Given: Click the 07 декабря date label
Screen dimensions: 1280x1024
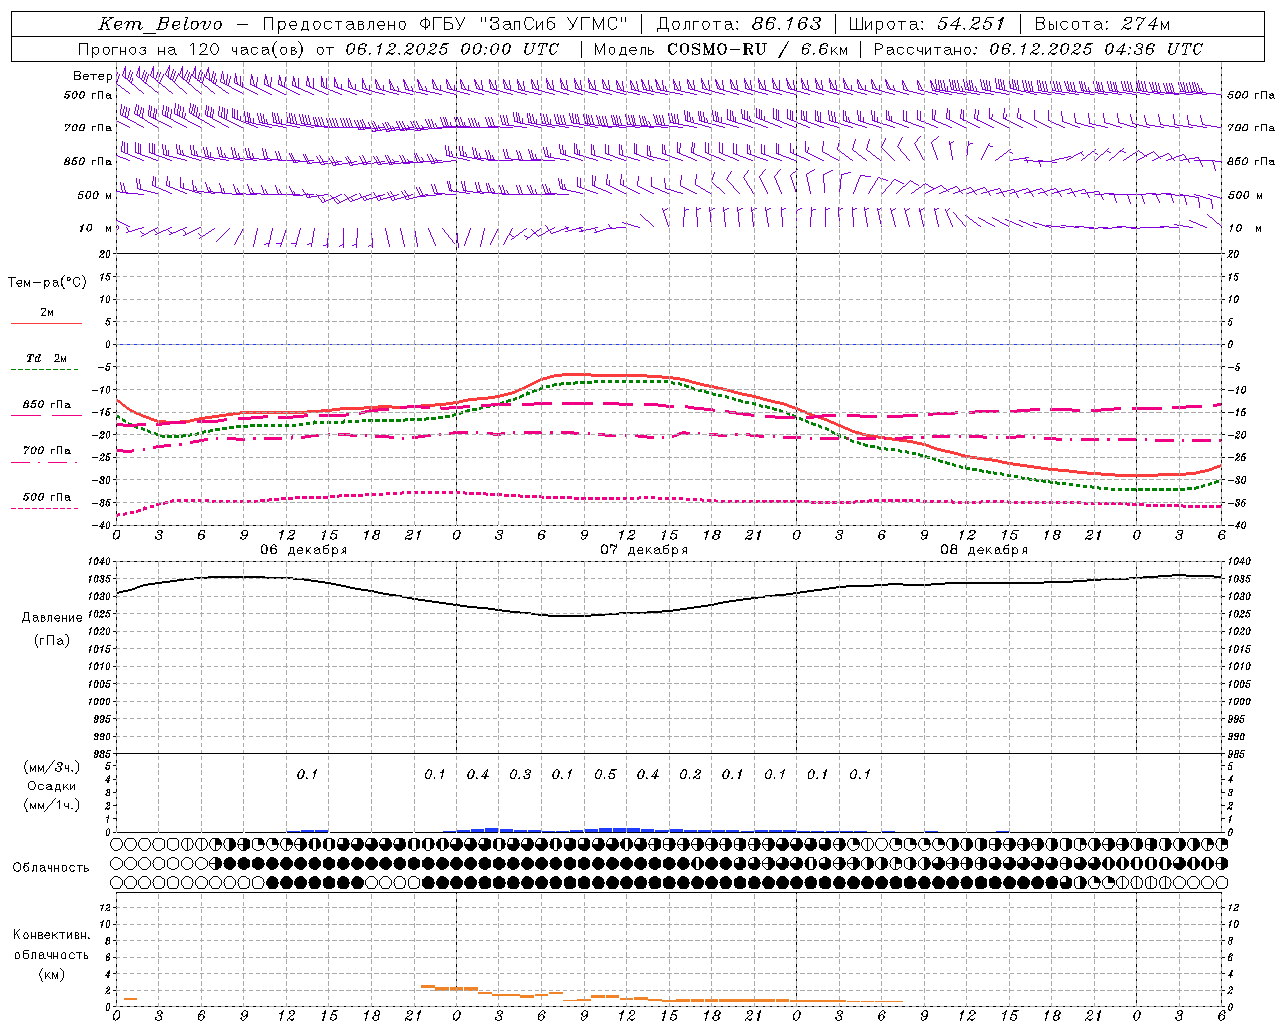Looking at the screenshot, I should [644, 550].
